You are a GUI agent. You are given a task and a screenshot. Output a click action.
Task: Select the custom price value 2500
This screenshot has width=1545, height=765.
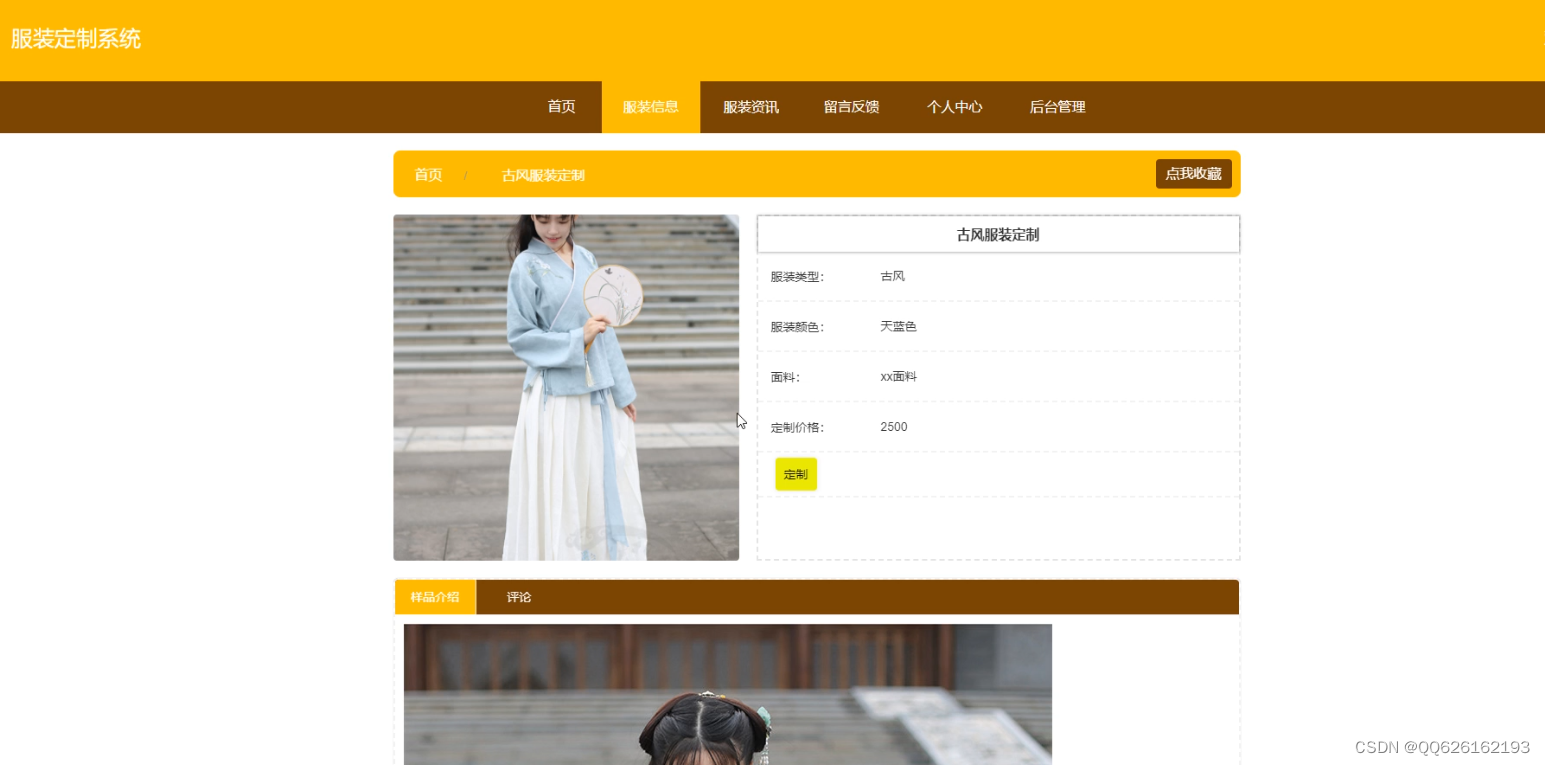pyautogui.click(x=894, y=427)
